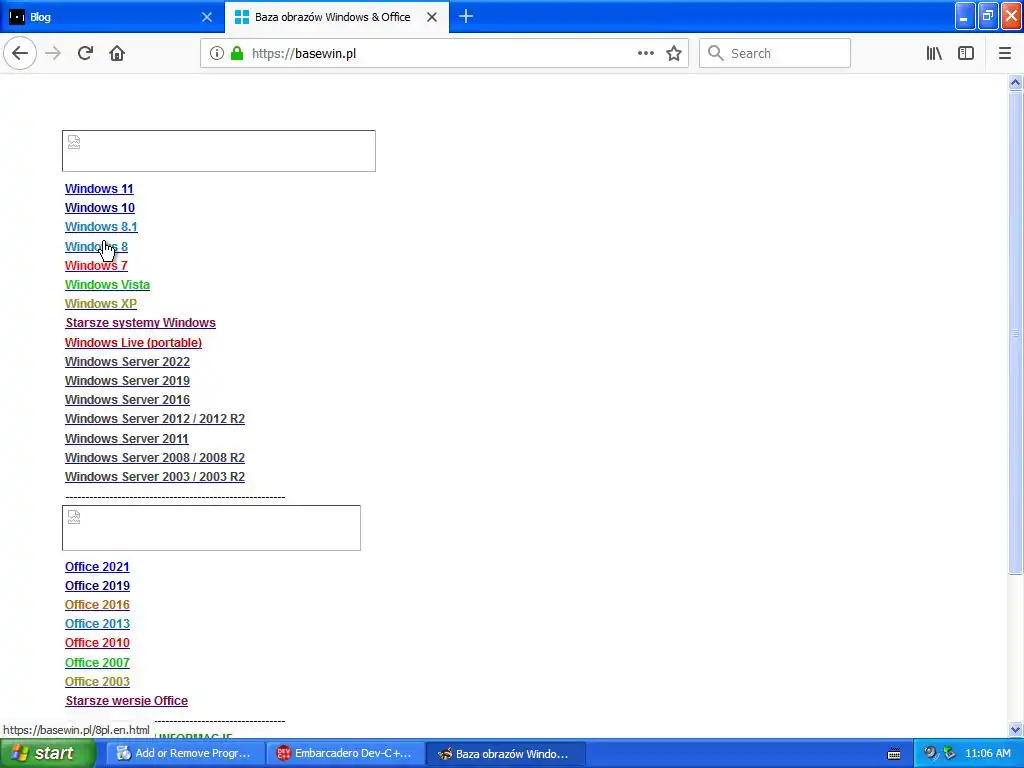Click the scrollbar down arrow
1024x768 pixels.
pyautogui.click(x=1015, y=729)
